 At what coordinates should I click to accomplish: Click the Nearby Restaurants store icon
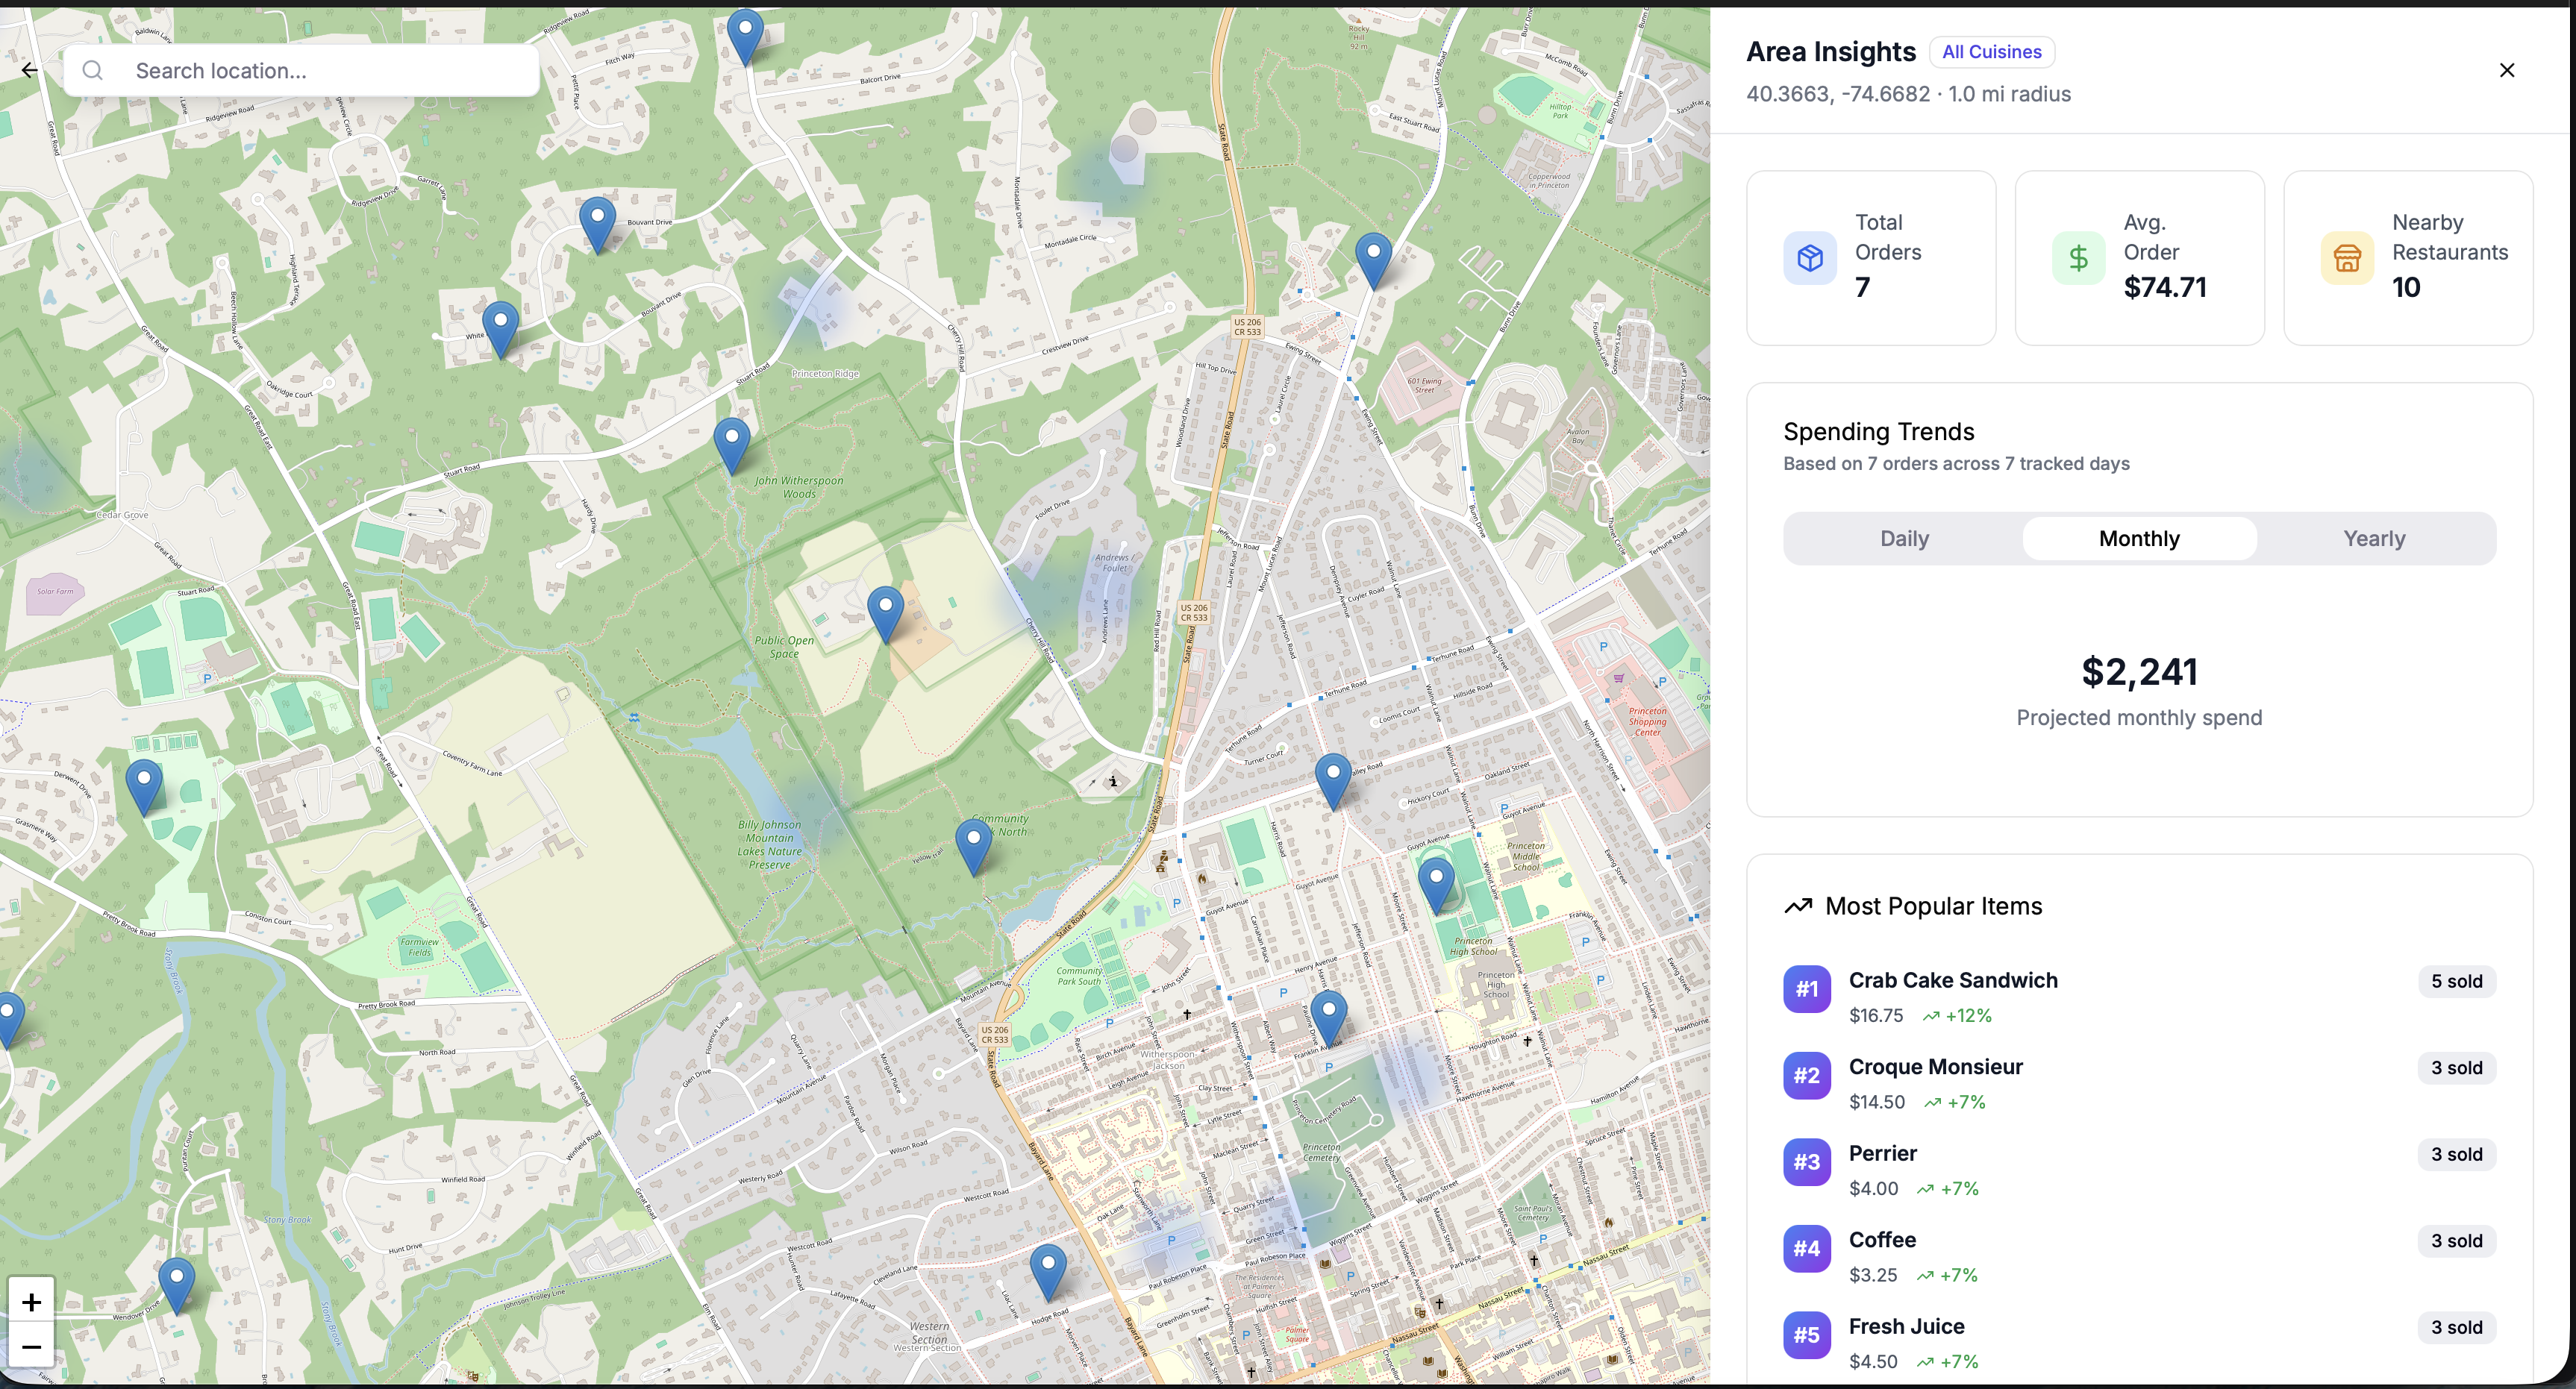click(2346, 258)
